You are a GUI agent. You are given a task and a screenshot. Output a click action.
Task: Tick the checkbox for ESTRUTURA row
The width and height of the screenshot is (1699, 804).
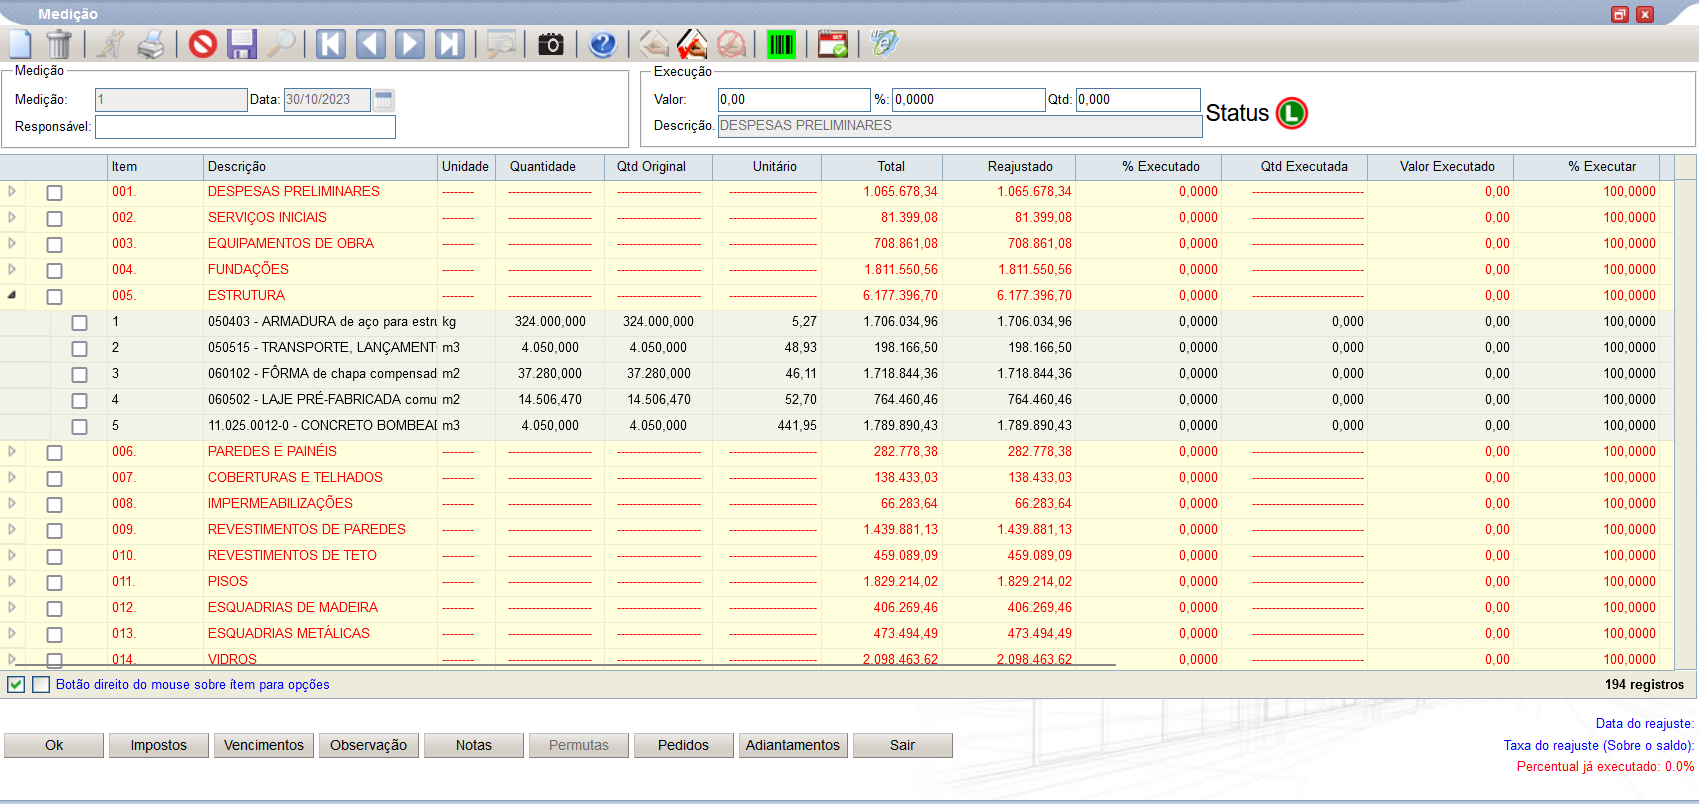click(x=55, y=297)
